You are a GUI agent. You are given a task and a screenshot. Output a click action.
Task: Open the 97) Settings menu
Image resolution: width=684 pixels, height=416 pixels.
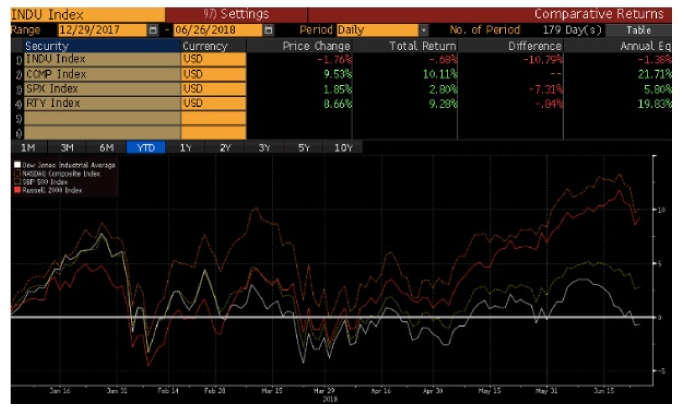tap(236, 14)
